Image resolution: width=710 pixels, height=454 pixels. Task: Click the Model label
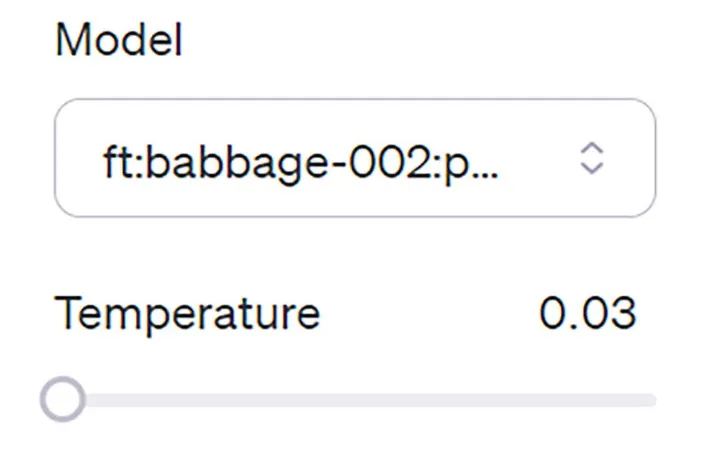point(118,42)
